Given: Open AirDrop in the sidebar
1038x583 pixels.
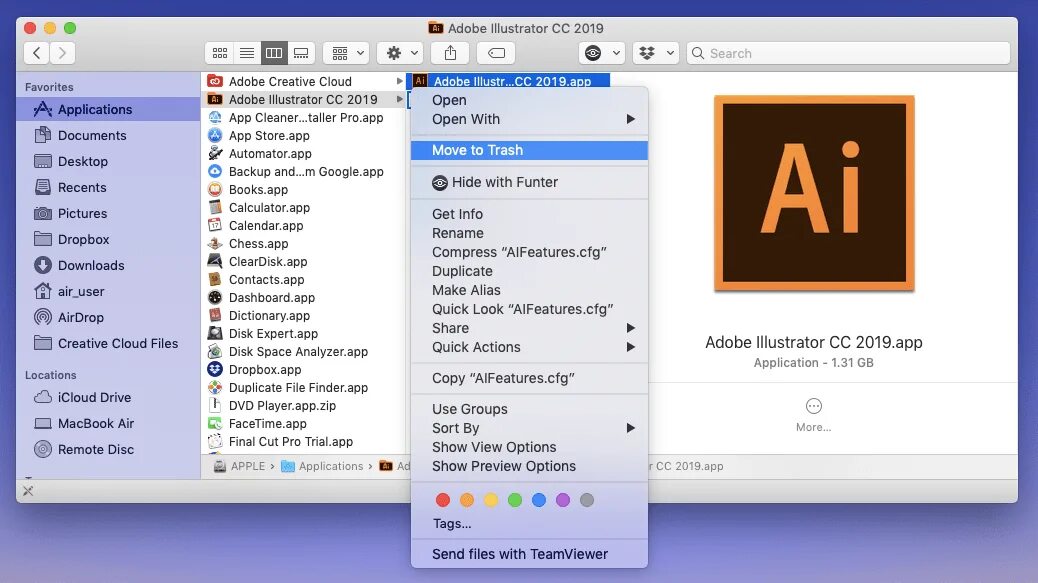Looking at the screenshot, I should pos(108,318).
